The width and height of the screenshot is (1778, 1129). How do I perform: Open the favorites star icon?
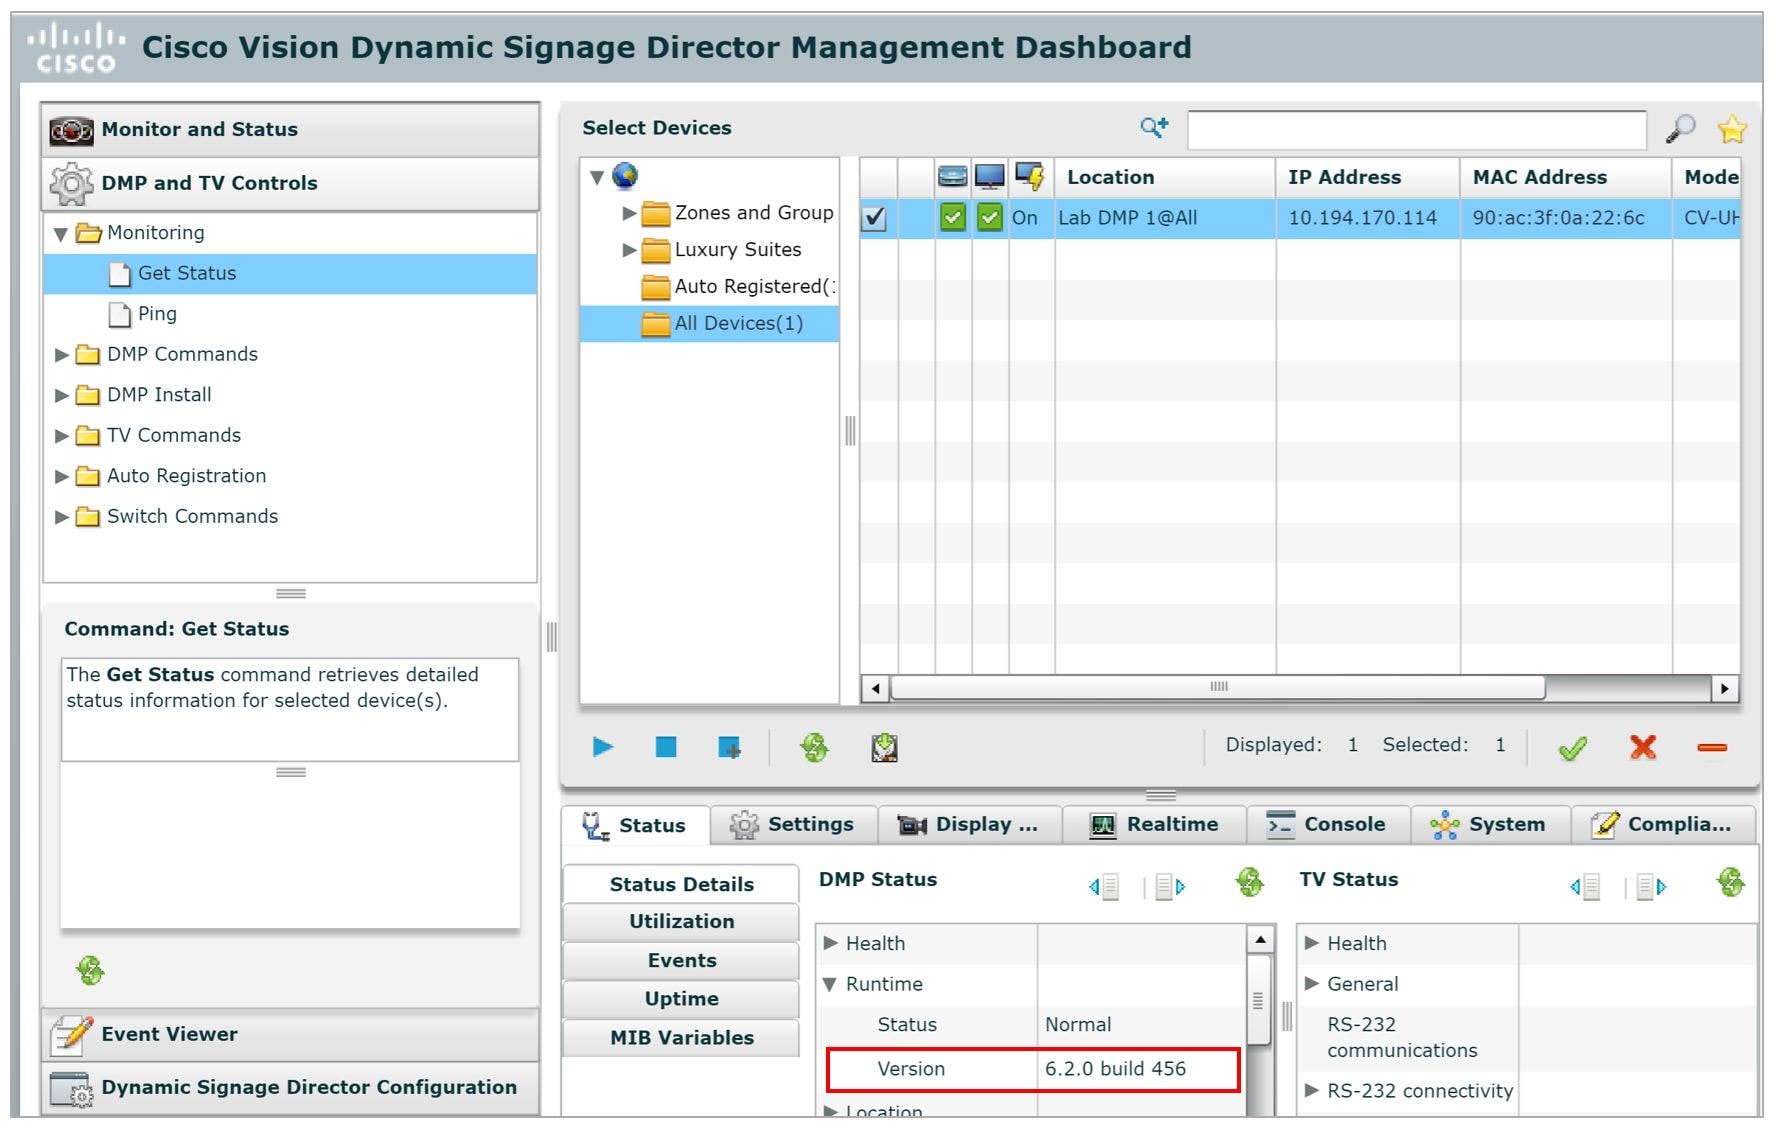click(1734, 128)
